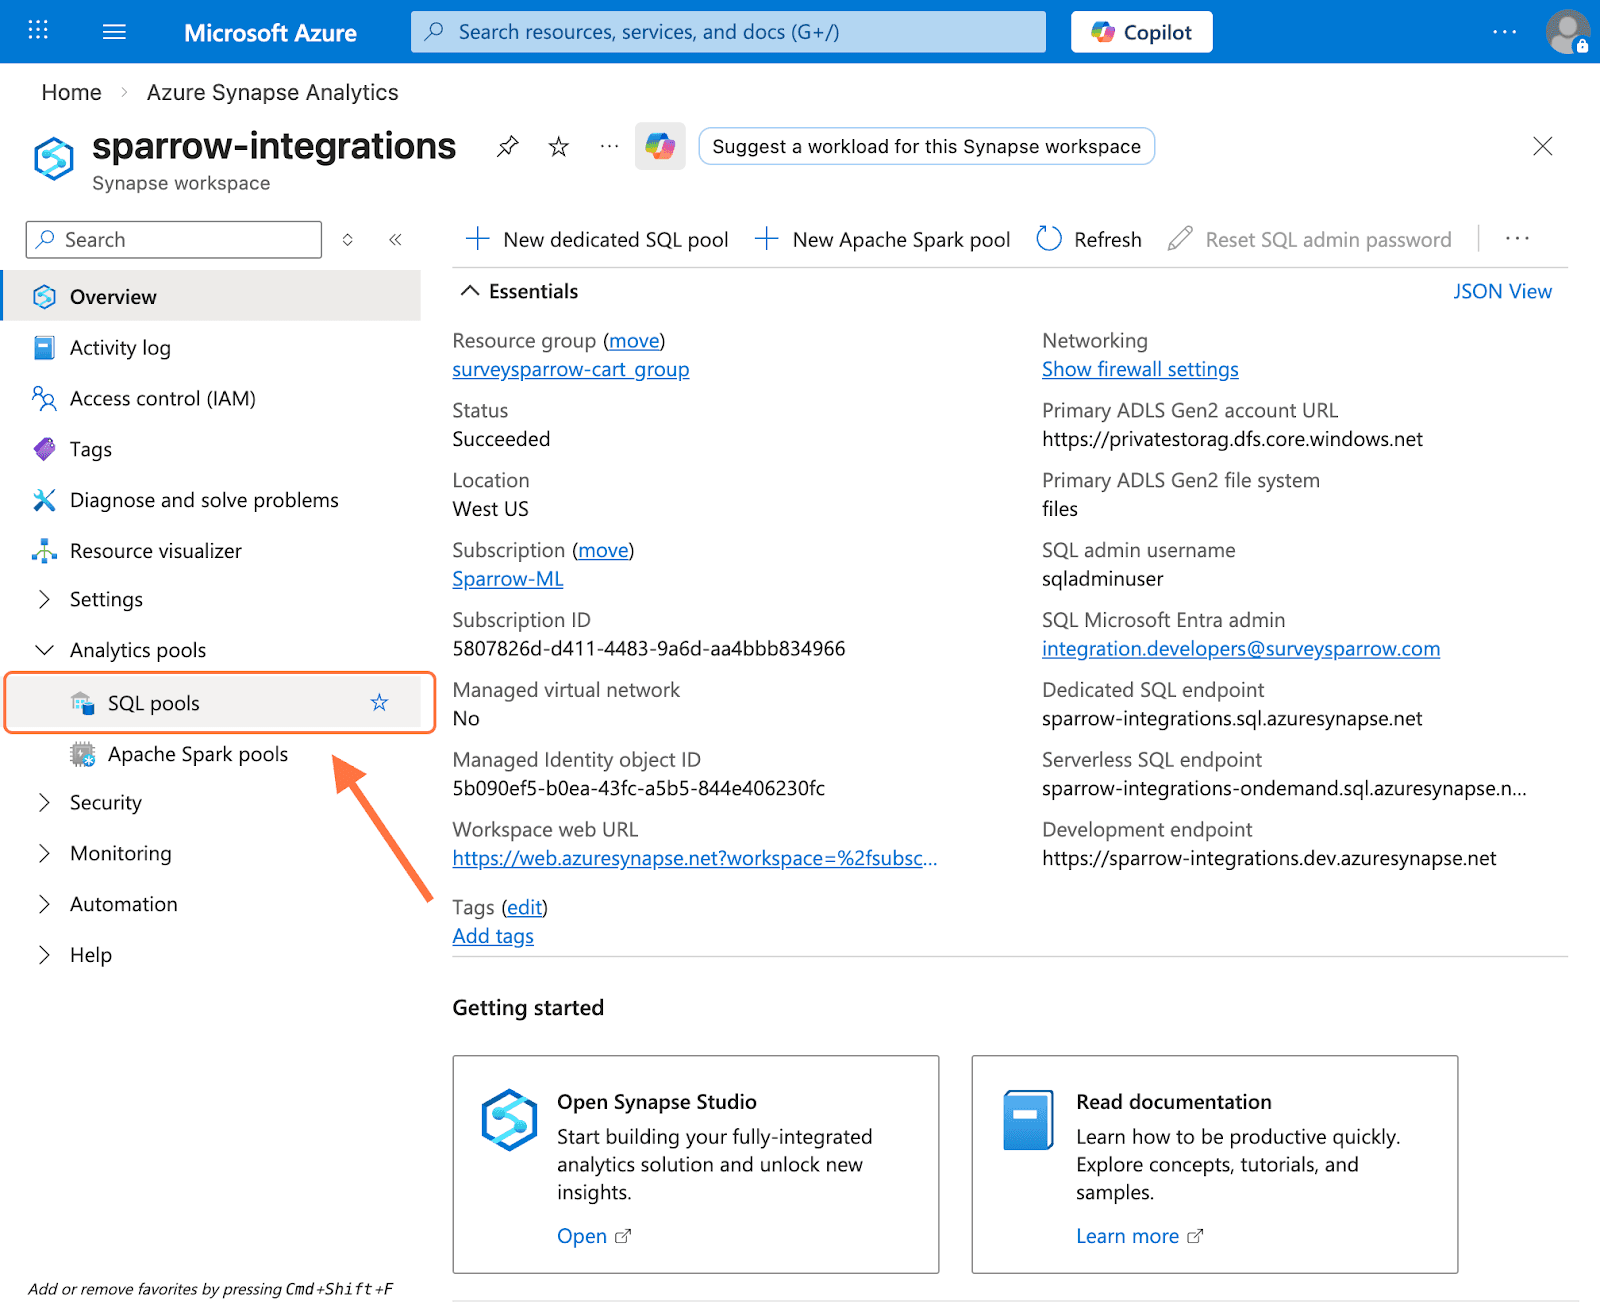Open the account profile avatar
Image resolution: width=1600 pixels, height=1305 pixels.
(x=1566, y=32)
